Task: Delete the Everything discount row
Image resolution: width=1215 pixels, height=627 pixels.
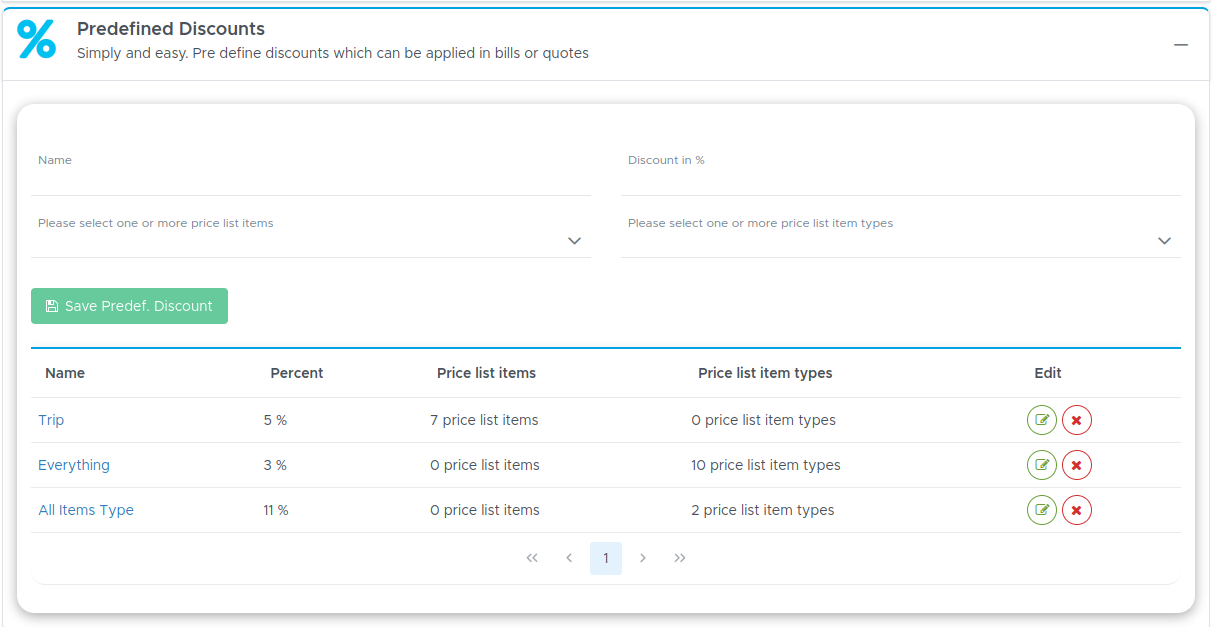Action: (1077, 465)
